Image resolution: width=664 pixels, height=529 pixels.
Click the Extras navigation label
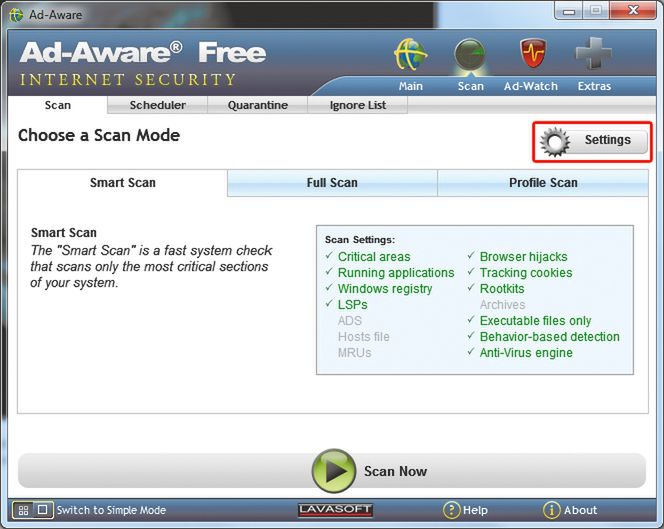pyautogui.click(x=594, y=86)
